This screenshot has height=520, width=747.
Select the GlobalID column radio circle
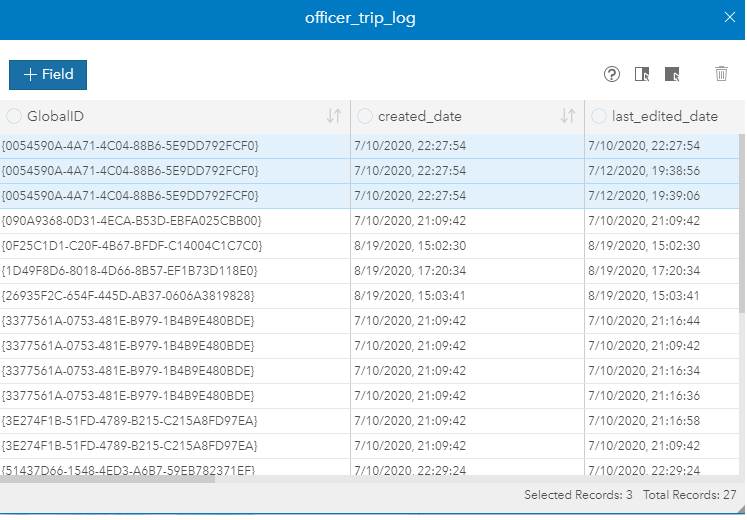[x=14, y=116]
